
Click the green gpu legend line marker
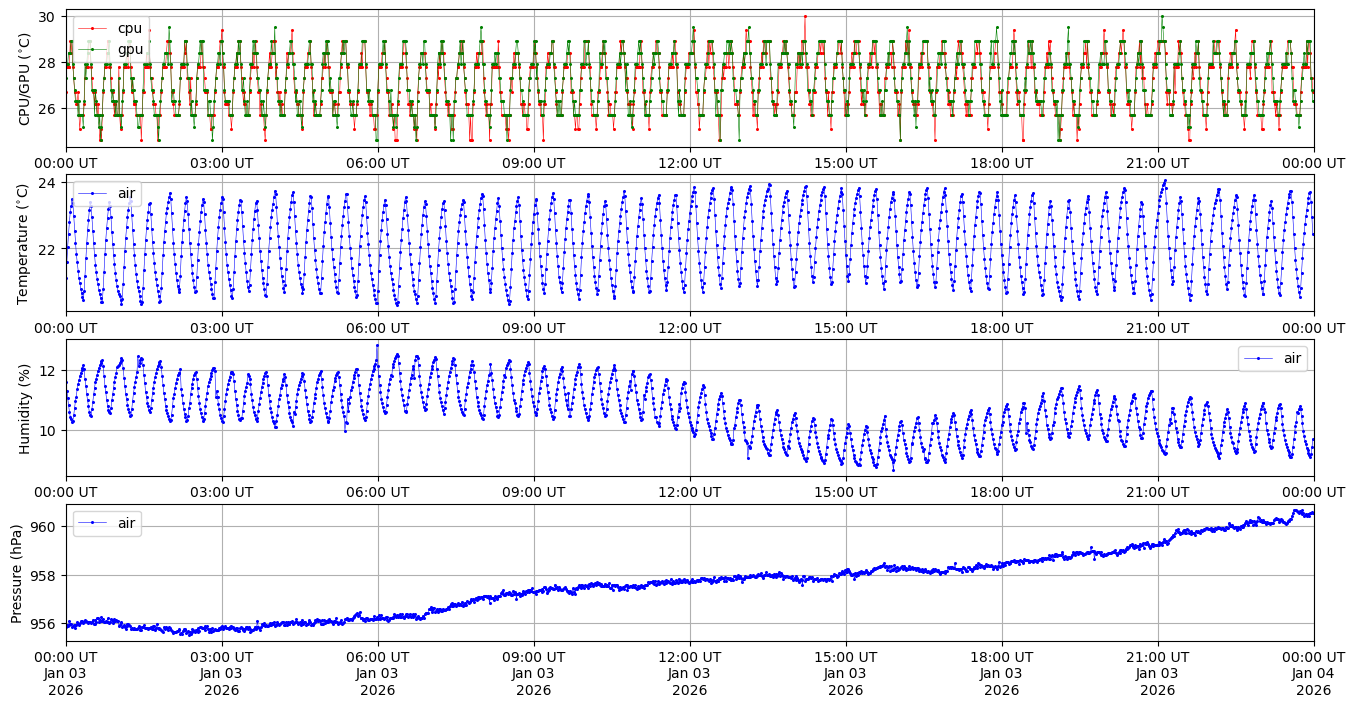(x=93, y=49)
